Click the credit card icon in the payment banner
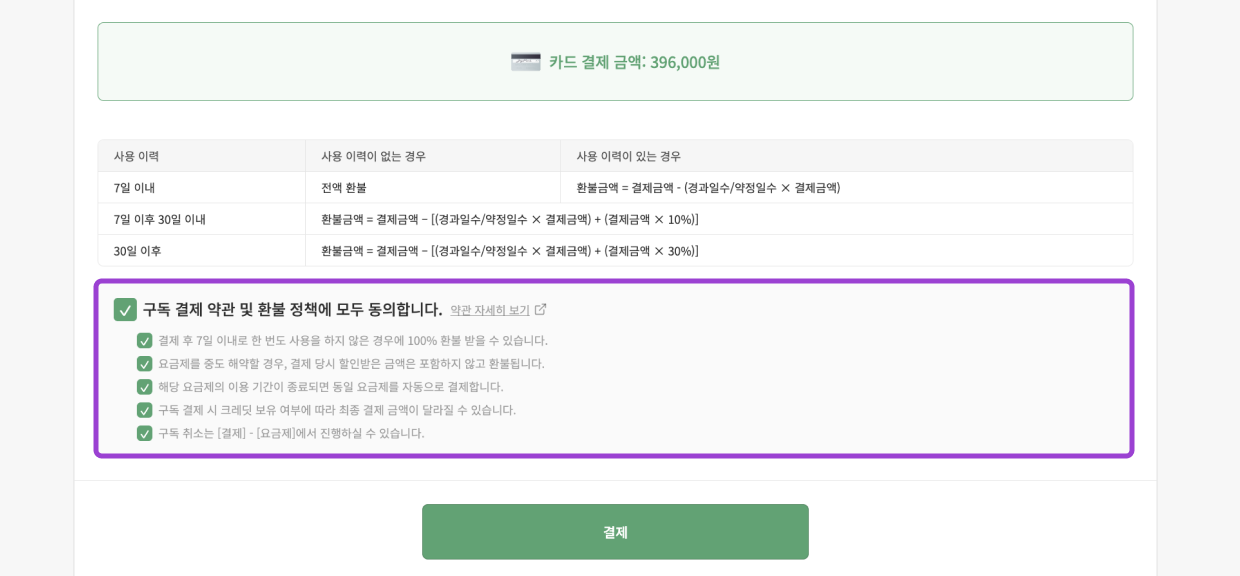 click(x=525, y=62)
